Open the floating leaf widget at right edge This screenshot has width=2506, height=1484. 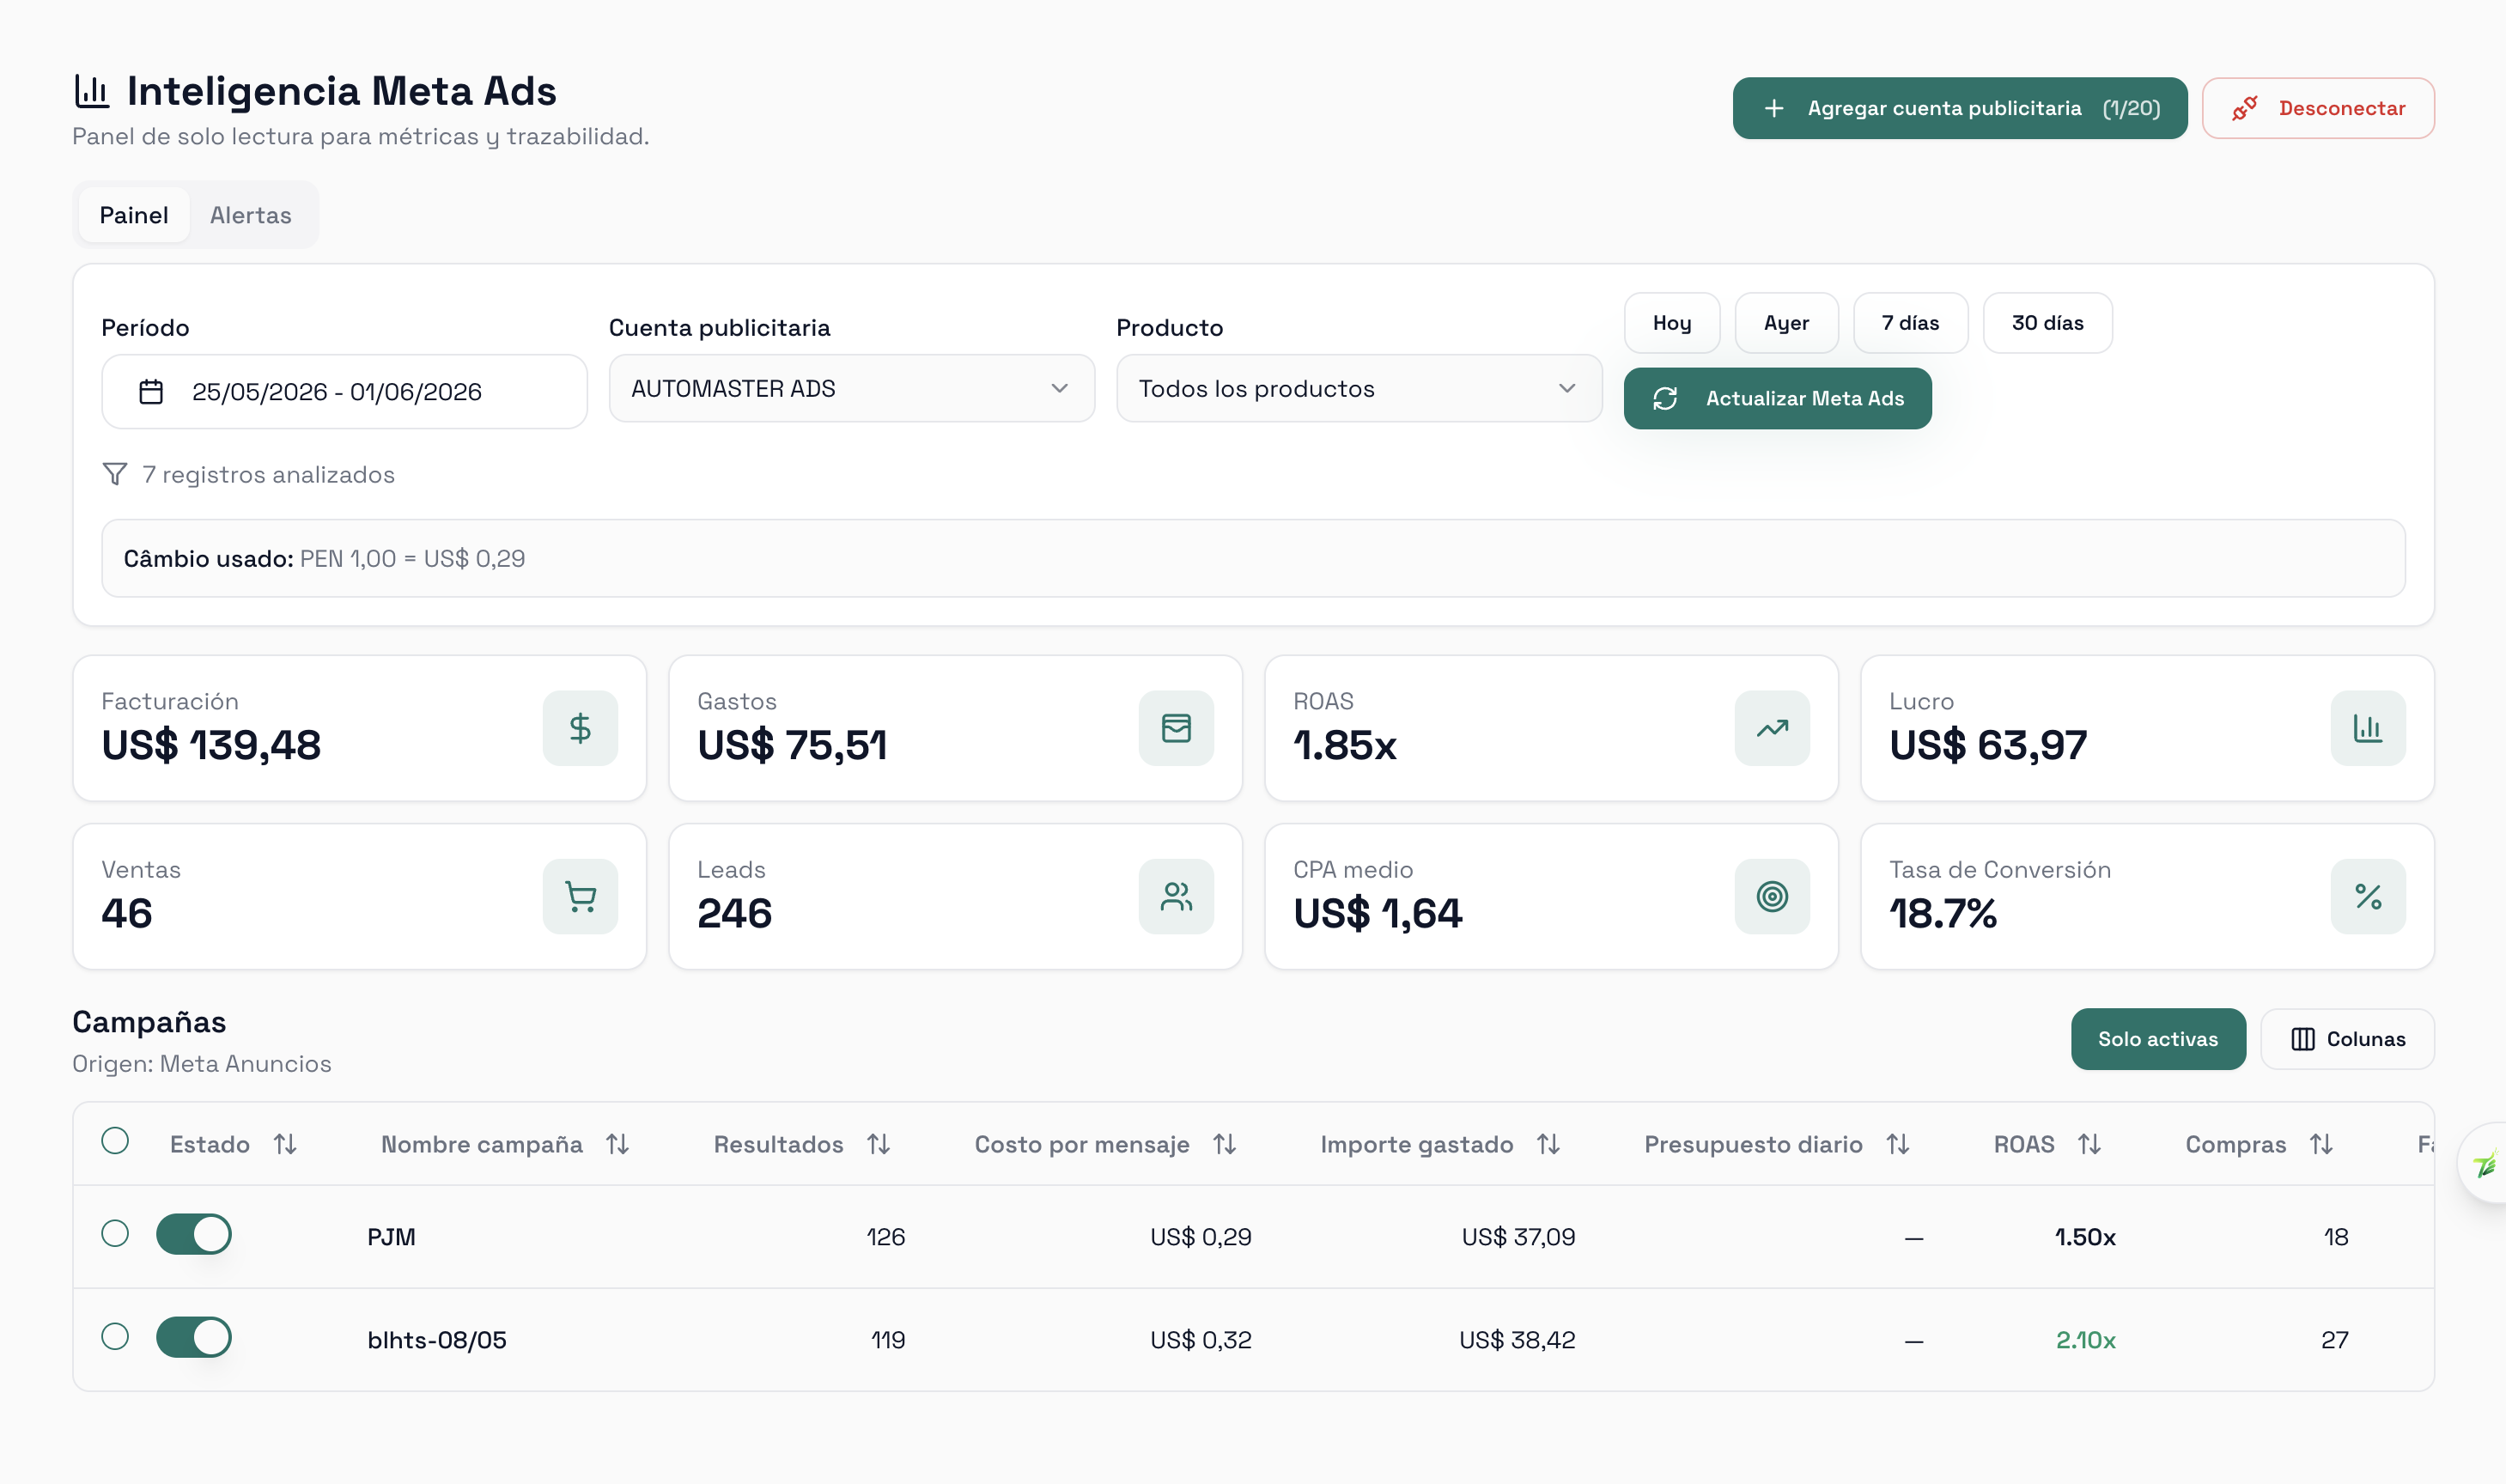[x=2484, y=1163]
